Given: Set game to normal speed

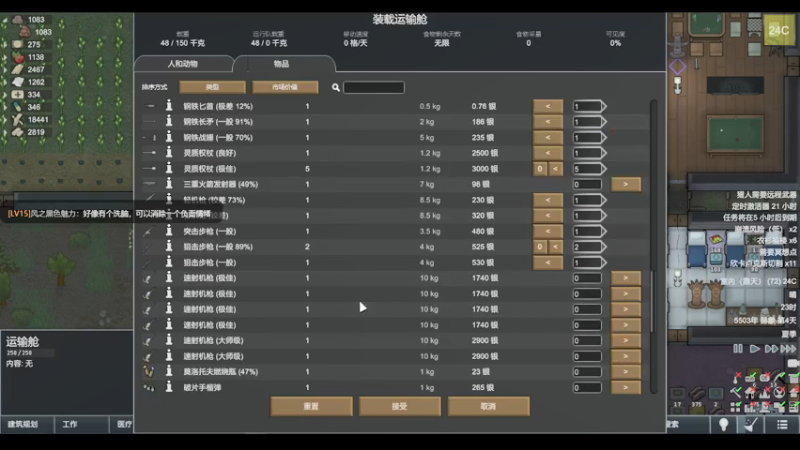Looking at the screenshot, I should coord(755,349).
